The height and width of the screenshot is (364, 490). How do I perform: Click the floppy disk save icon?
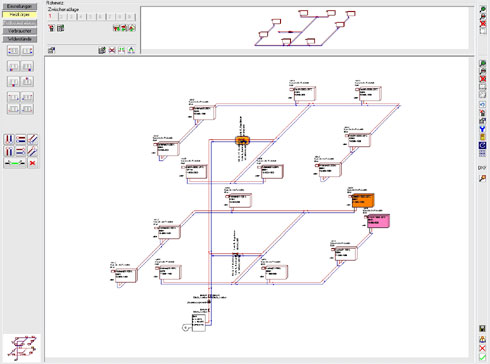[x=482, y=329]
